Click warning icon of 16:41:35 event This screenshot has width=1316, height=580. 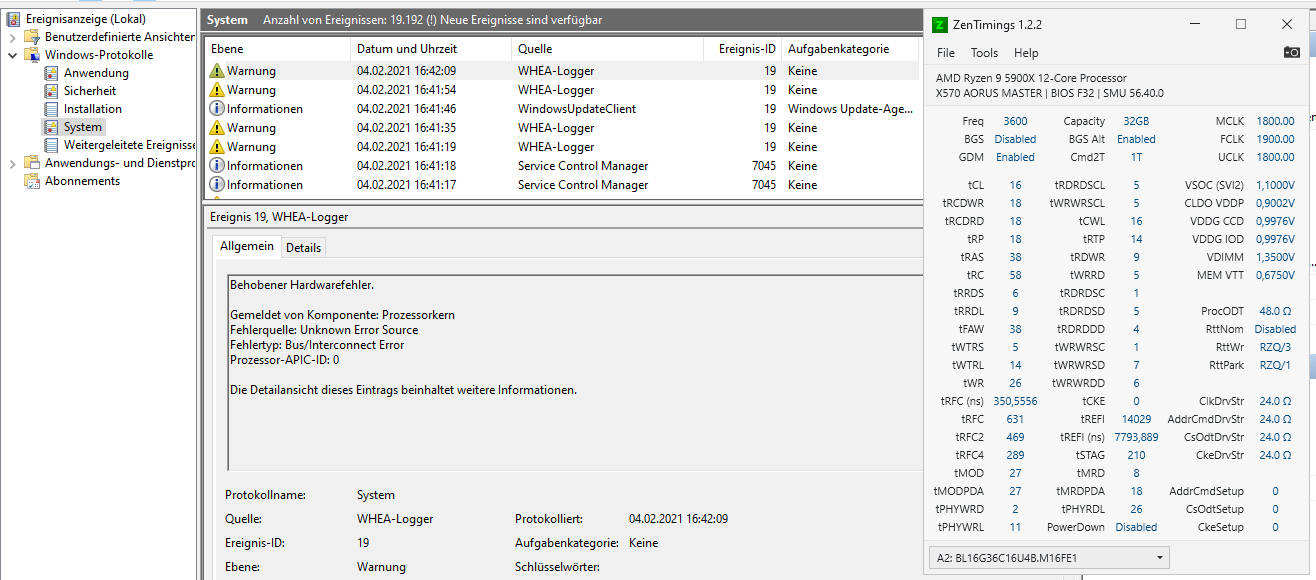(x=216, y=128)
